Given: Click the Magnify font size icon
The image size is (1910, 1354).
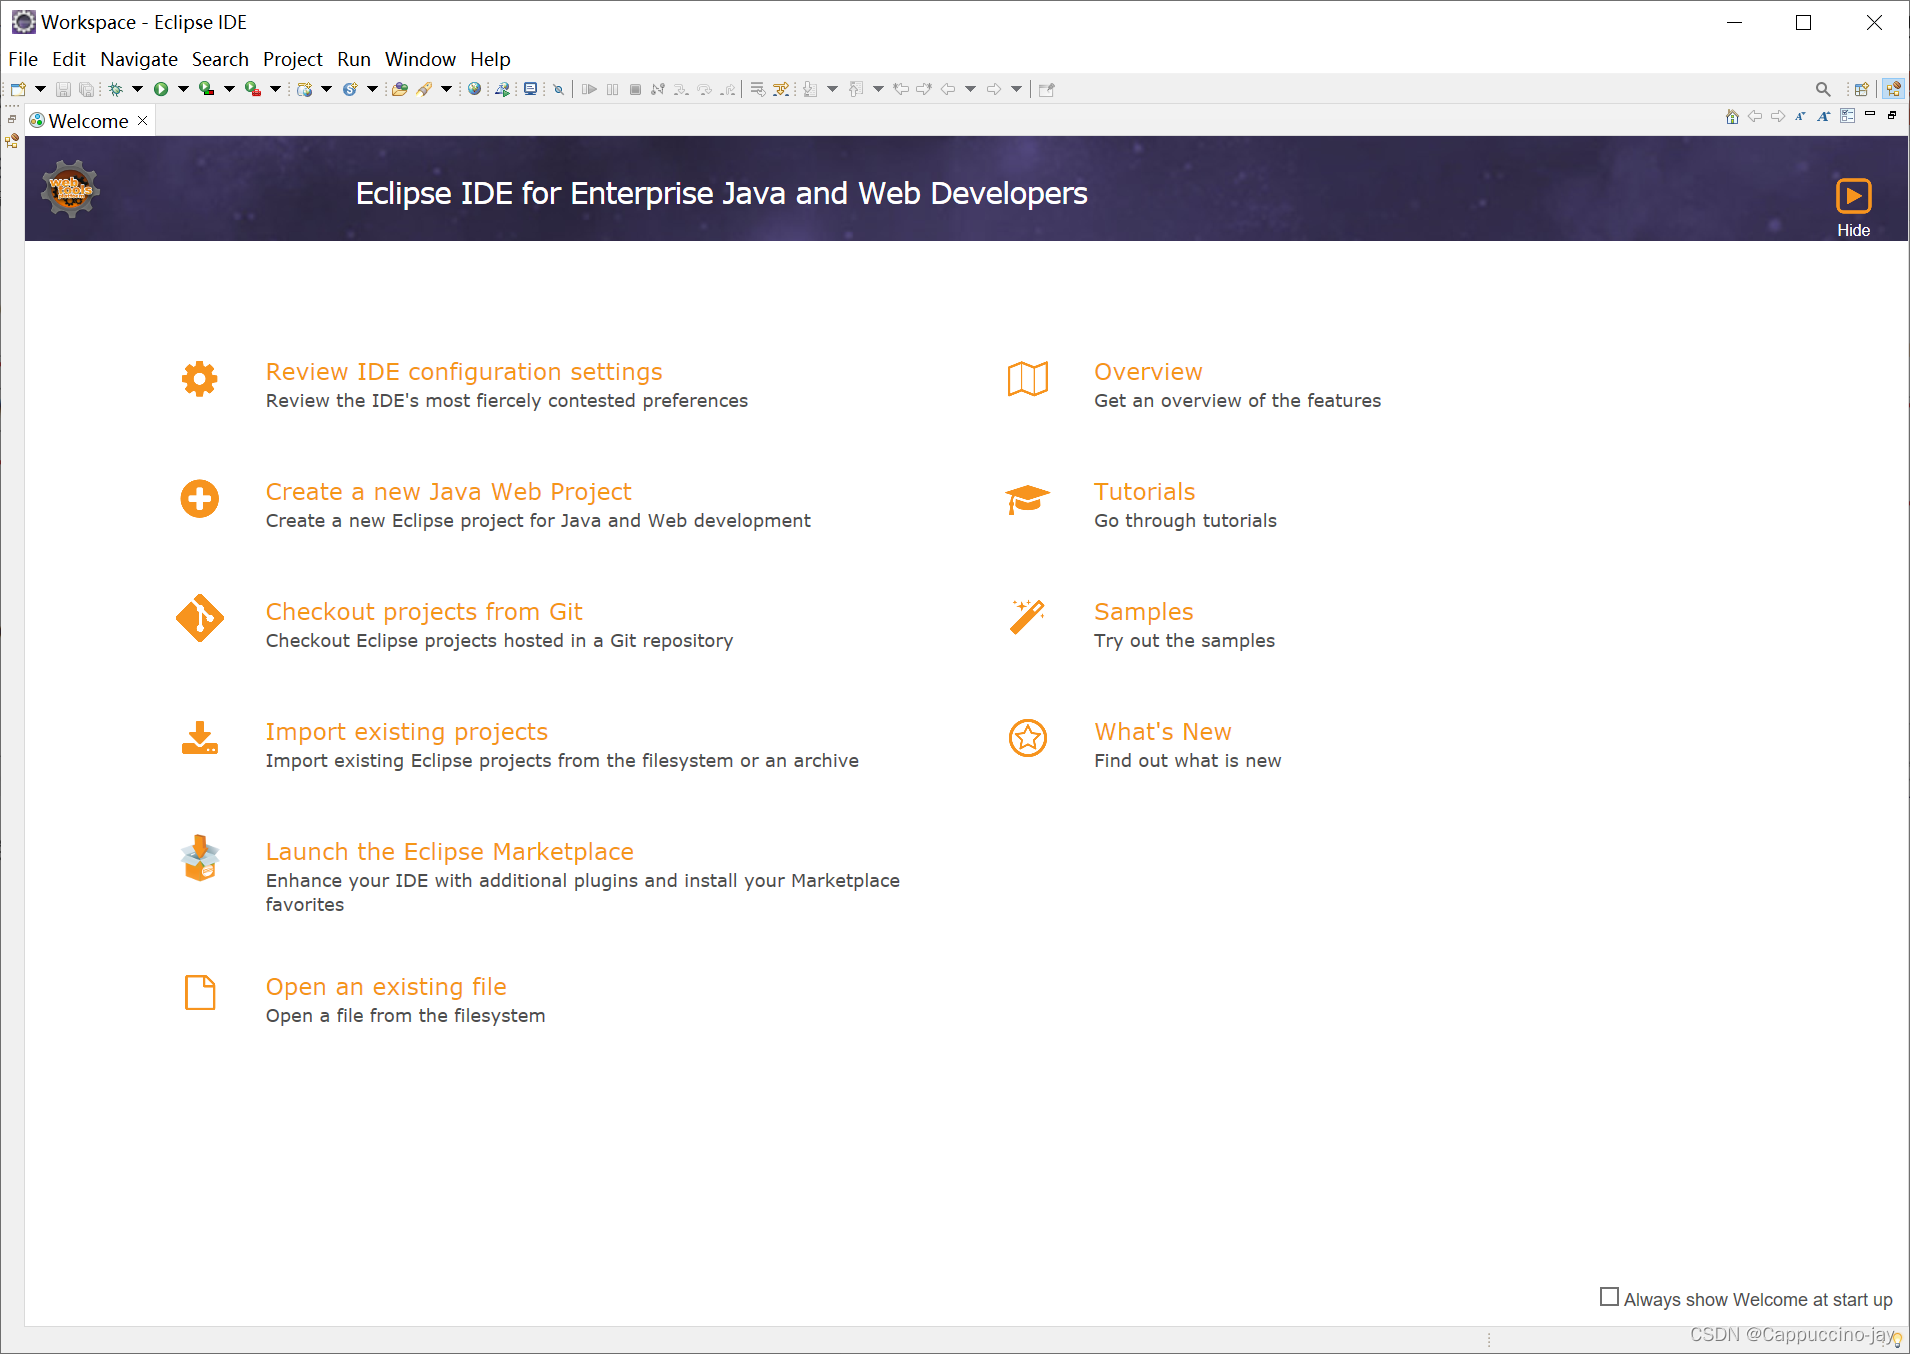Looking at the screenshot, I should pyautogui.click(x=1823, y=116).
